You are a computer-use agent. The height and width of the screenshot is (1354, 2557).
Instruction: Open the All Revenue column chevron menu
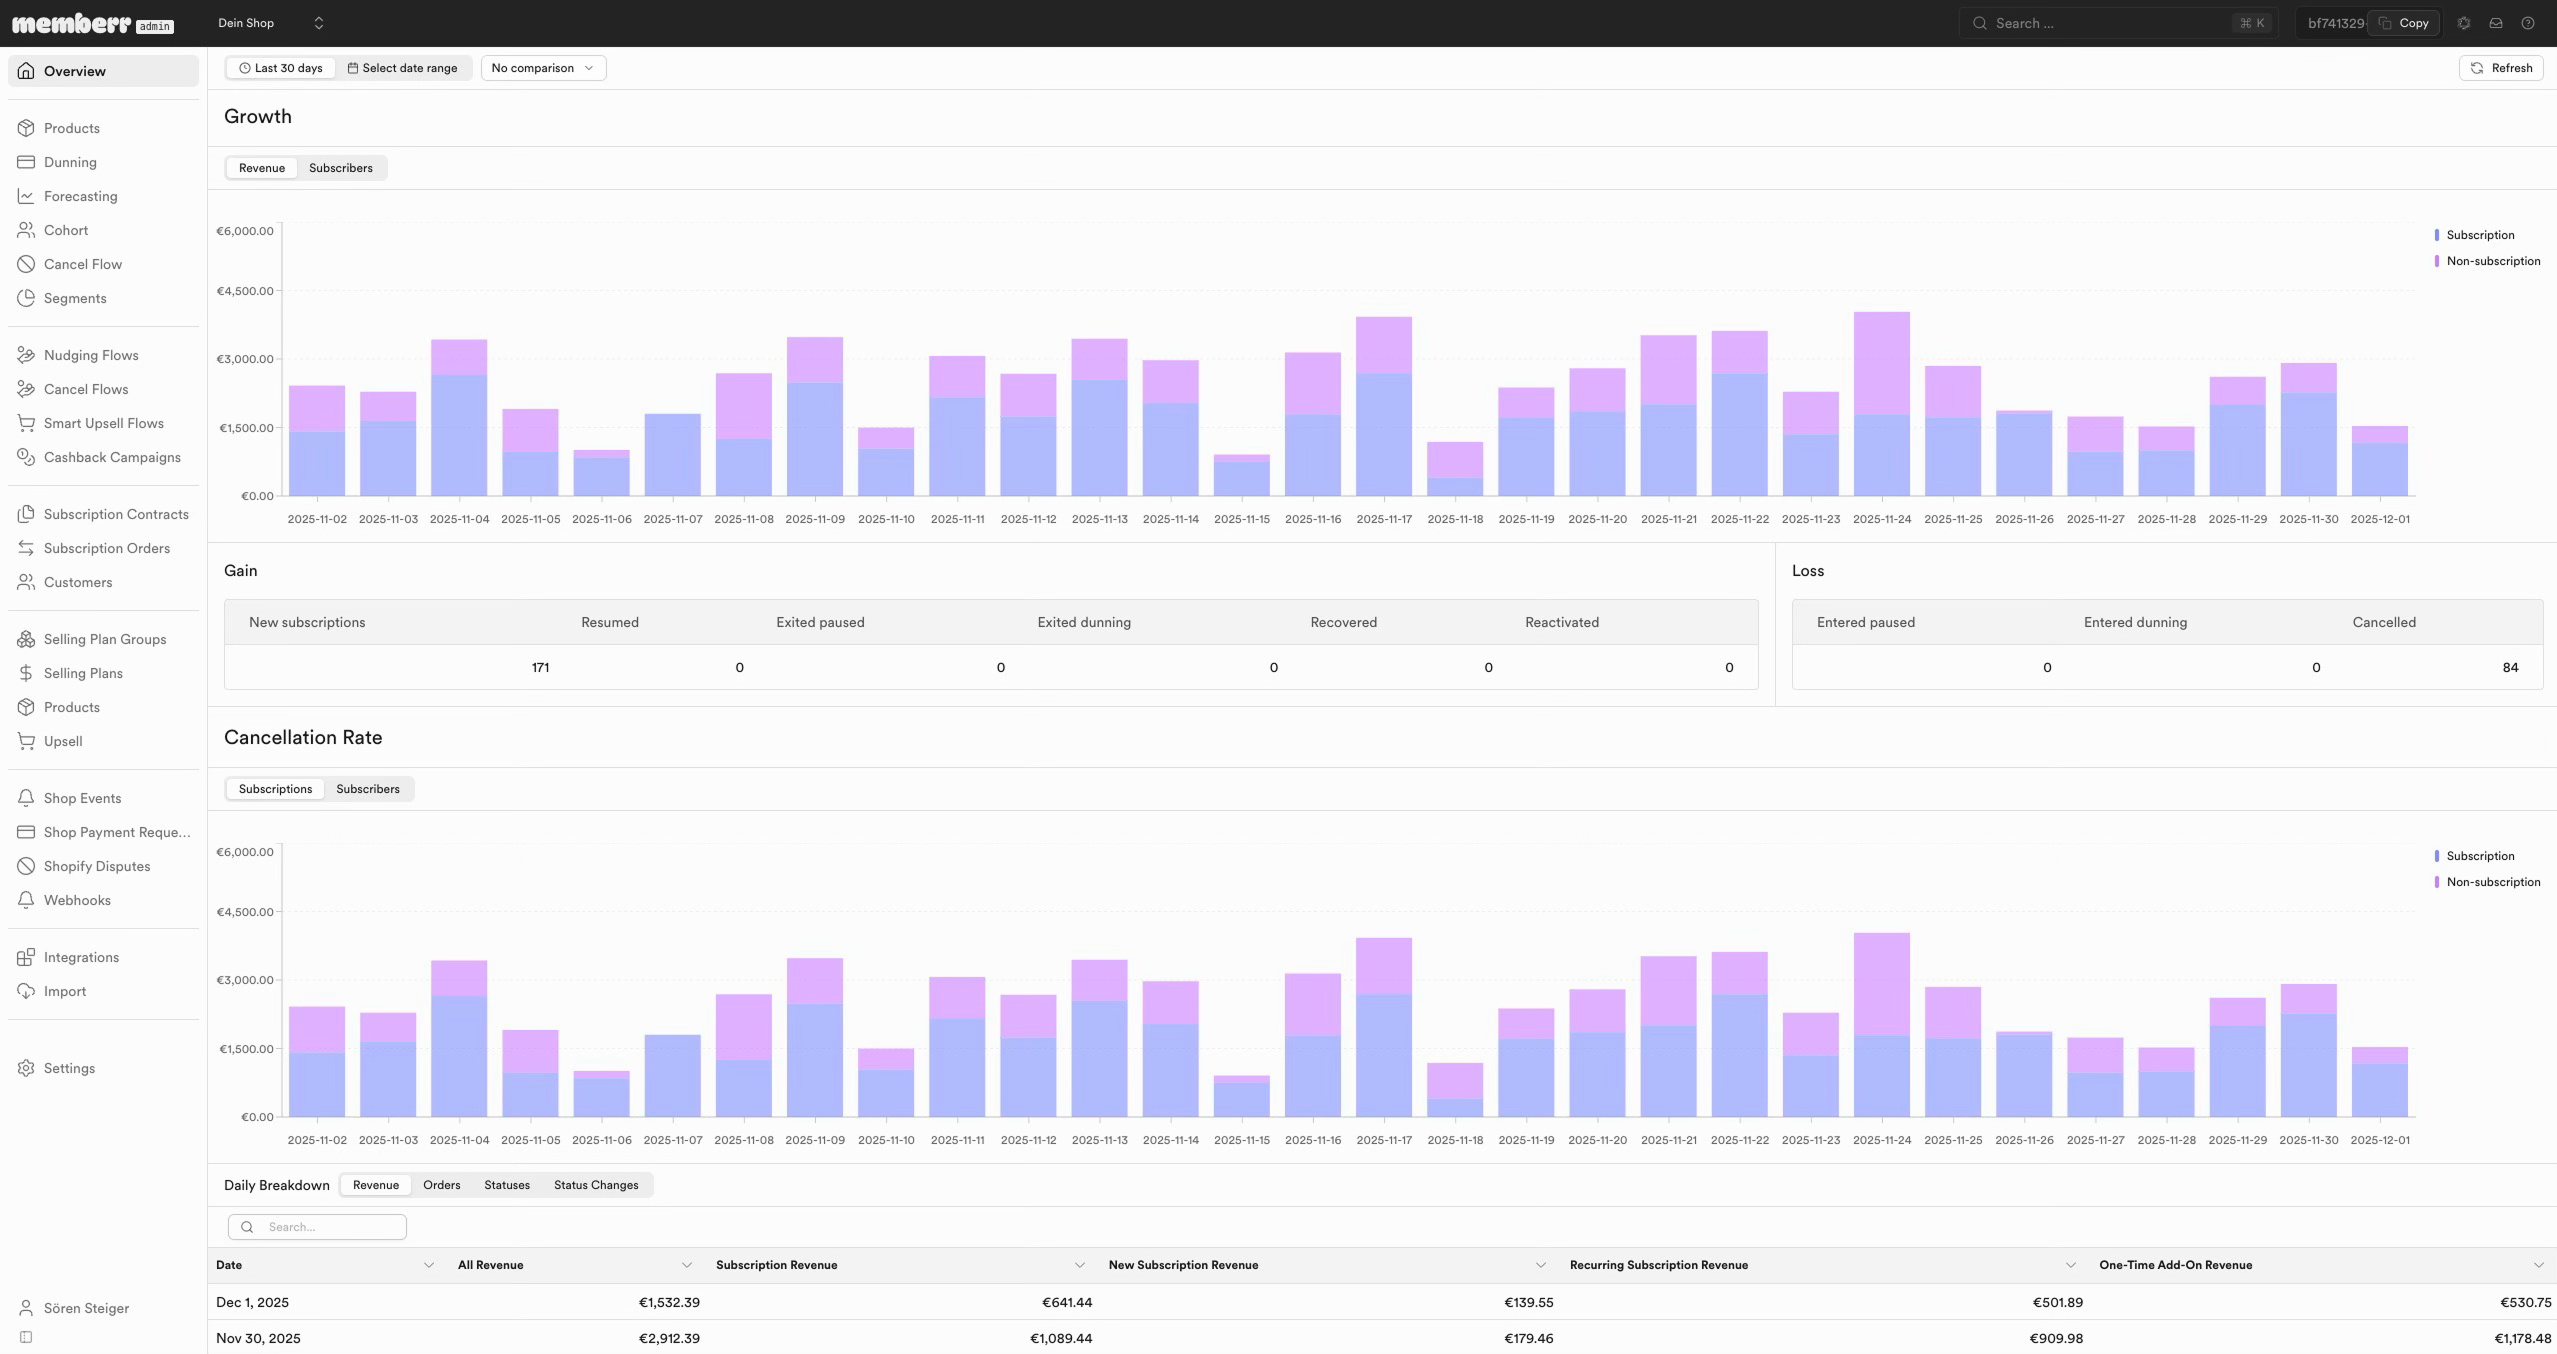tap(687, 1265)
